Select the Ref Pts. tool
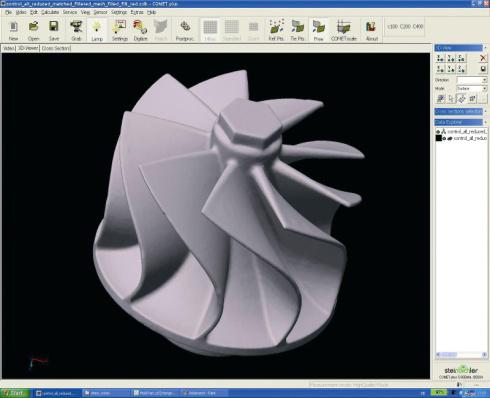 tap(276, 30)
